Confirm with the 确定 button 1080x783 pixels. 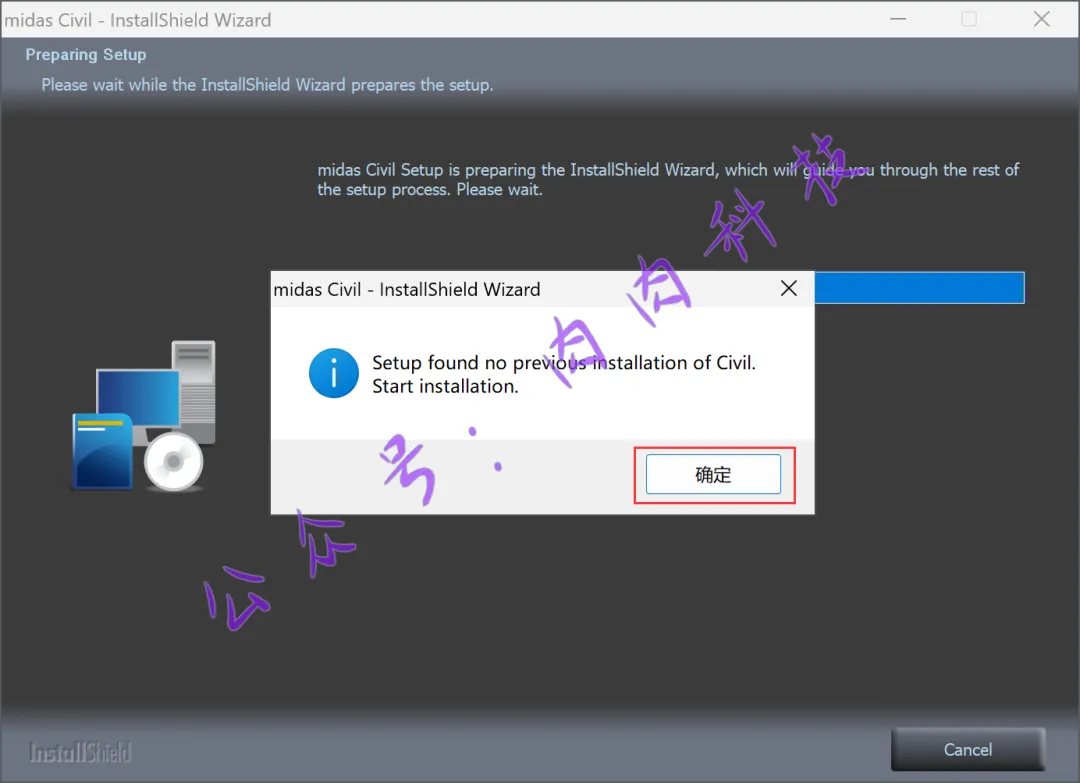point(713,474)
